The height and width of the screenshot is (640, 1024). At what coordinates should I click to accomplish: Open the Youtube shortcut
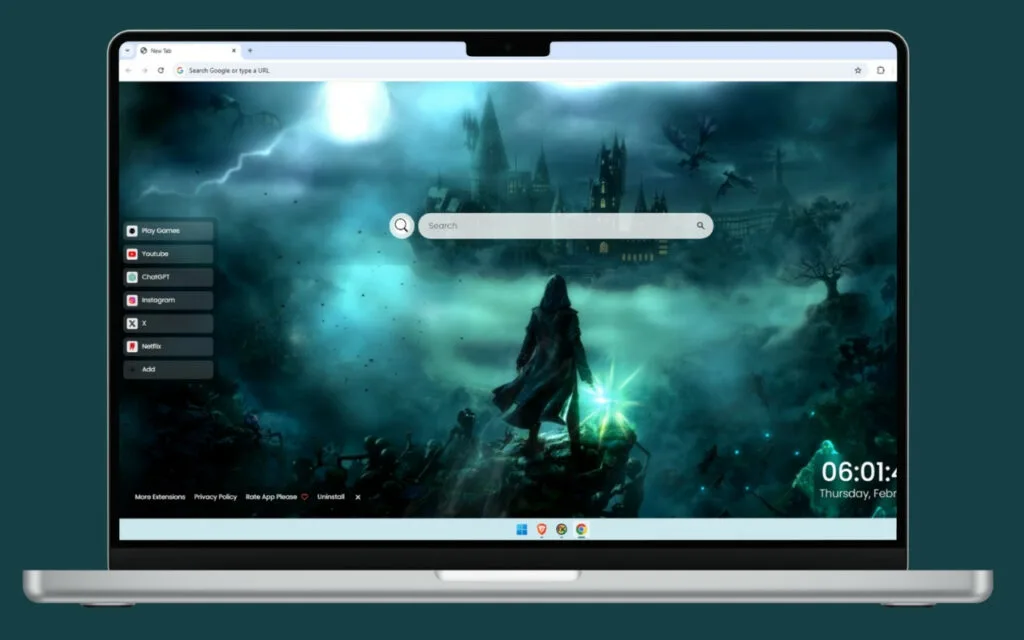point(168,253)
